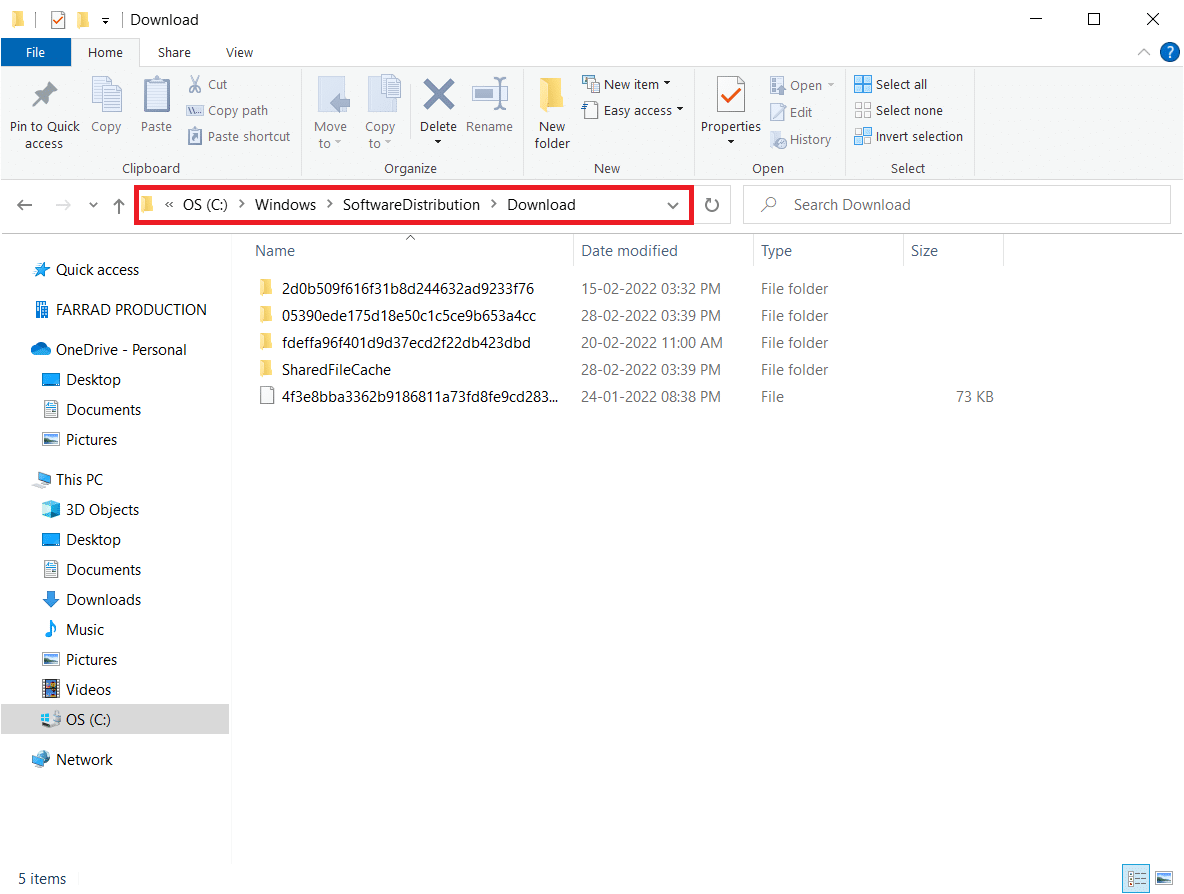This screenshot has height=894, width=1184.
Task: Open the New item dropdown
Action: [627, 85]
